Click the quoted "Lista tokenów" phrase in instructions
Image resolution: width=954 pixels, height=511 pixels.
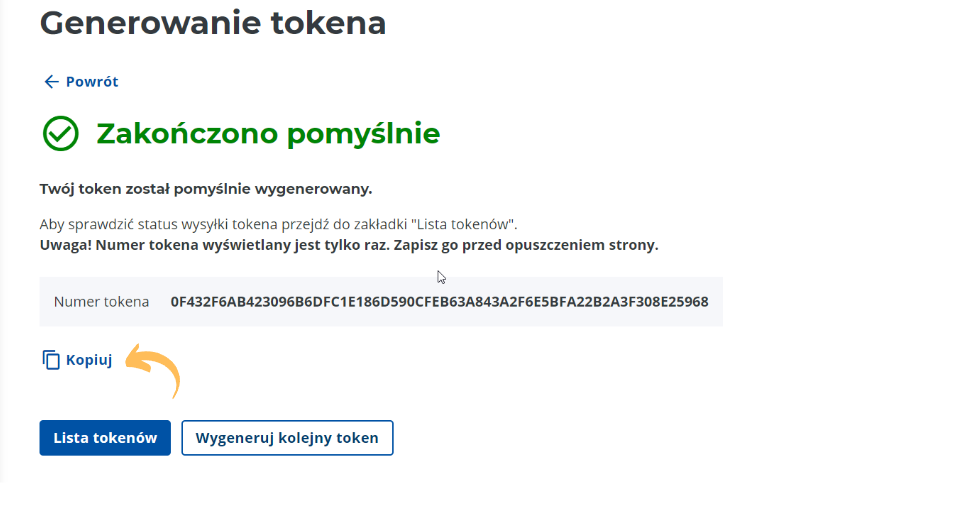(464, 224)
